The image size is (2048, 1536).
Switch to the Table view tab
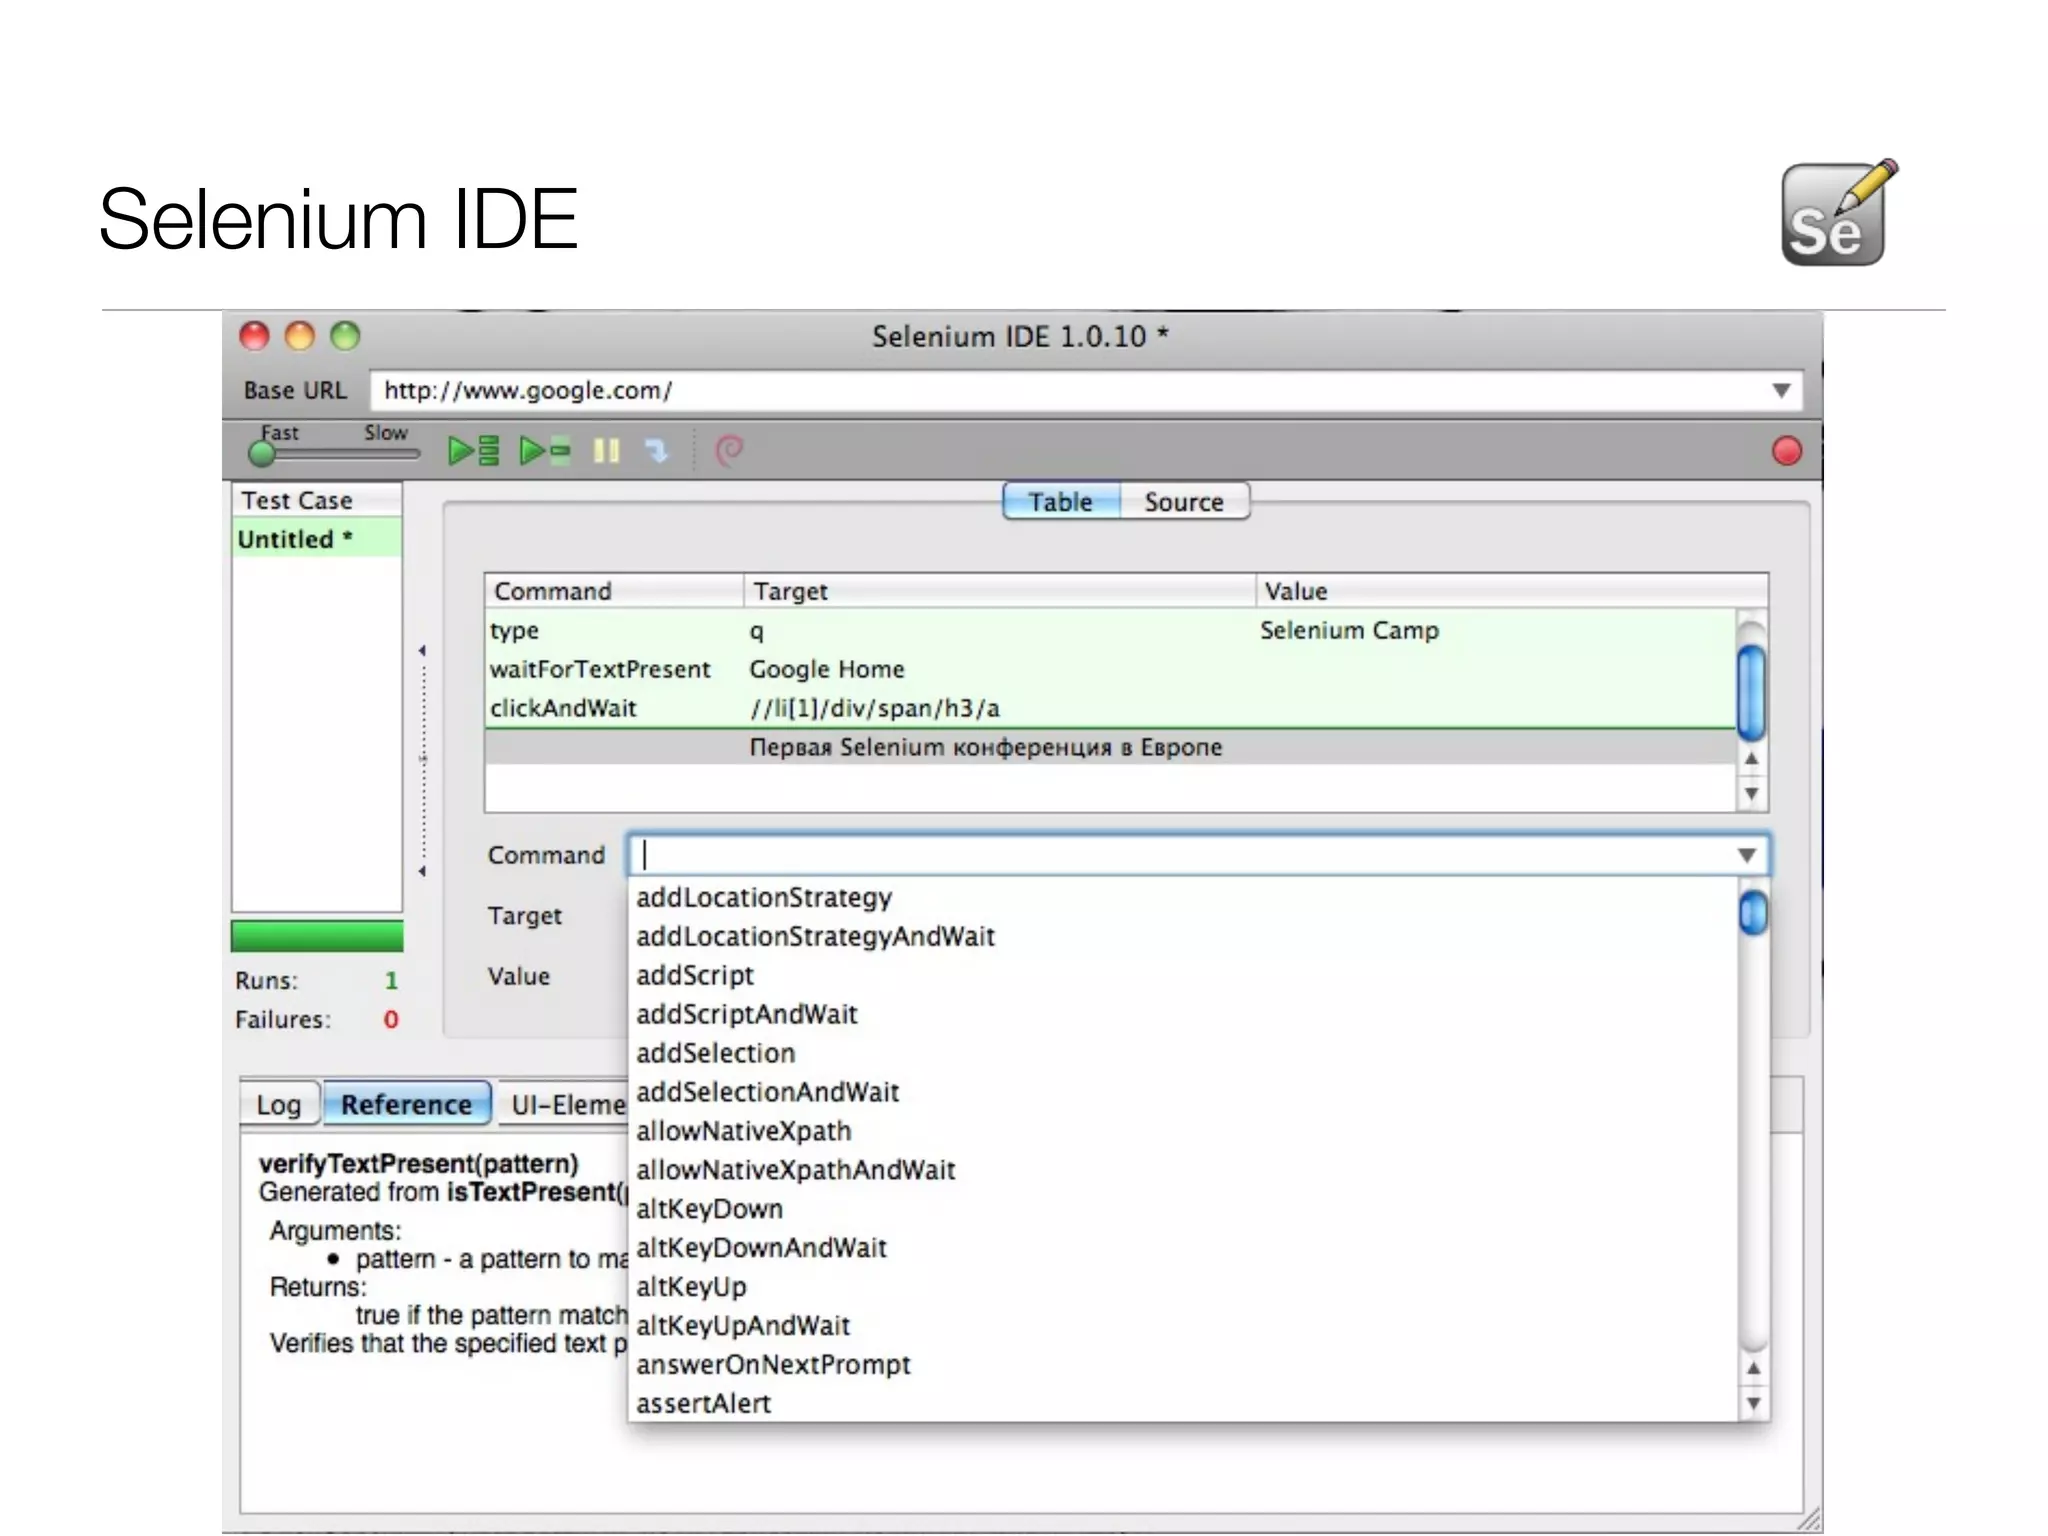tap(1061, 502)
